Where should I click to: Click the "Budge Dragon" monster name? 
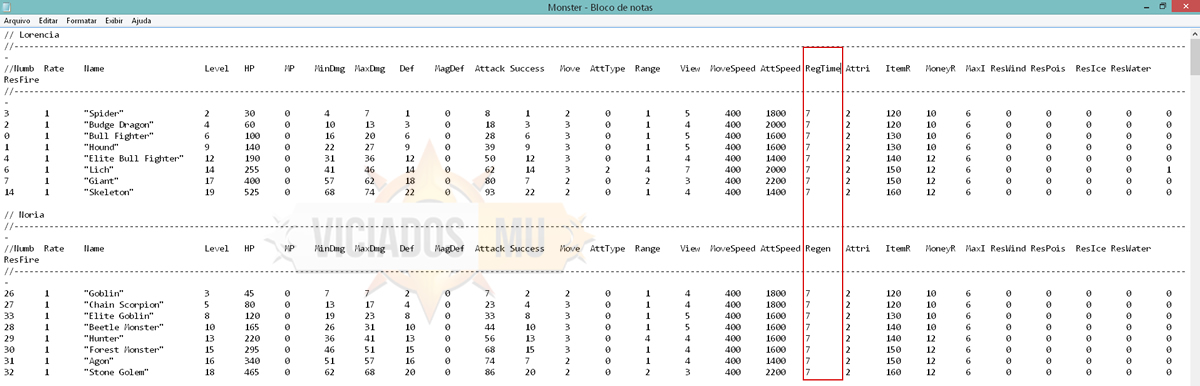[x=118, y=125]
